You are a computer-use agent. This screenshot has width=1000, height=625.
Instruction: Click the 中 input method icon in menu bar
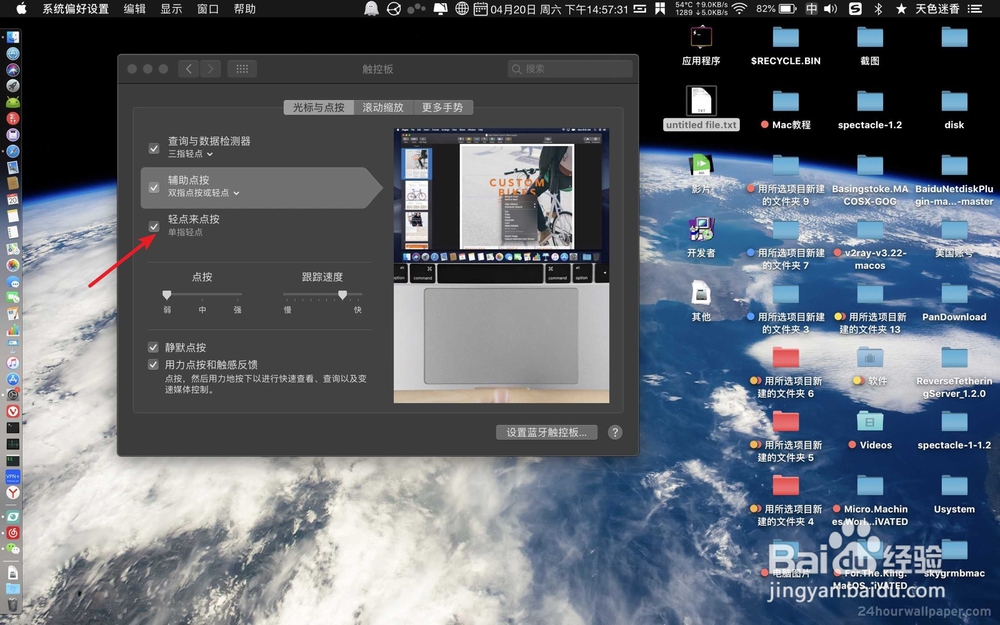pyautogui.click(x=811, y=9)
